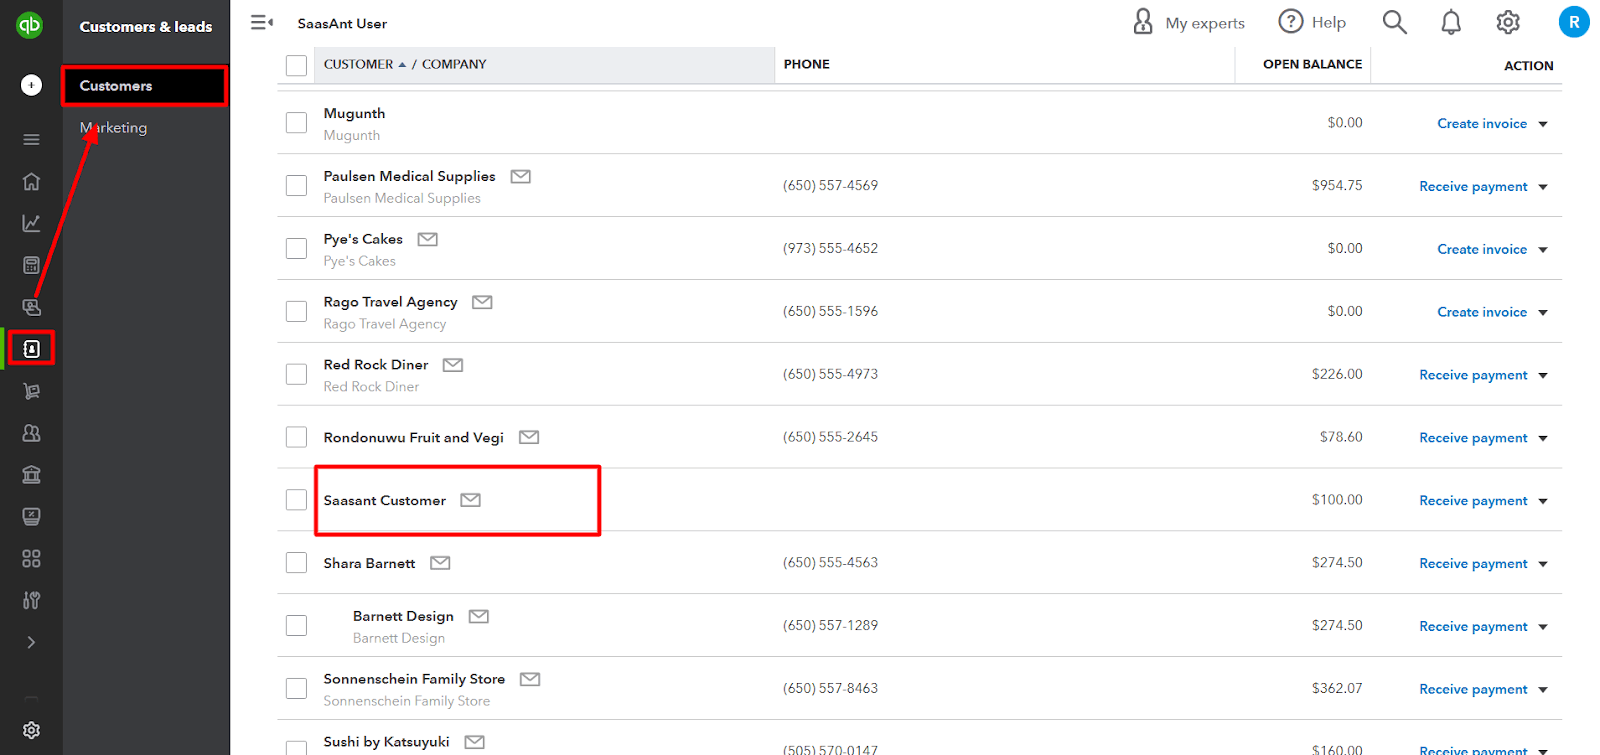Check the Shara Barnett checkbox
Screen dimensions: 1600x755
click(296, 562)
